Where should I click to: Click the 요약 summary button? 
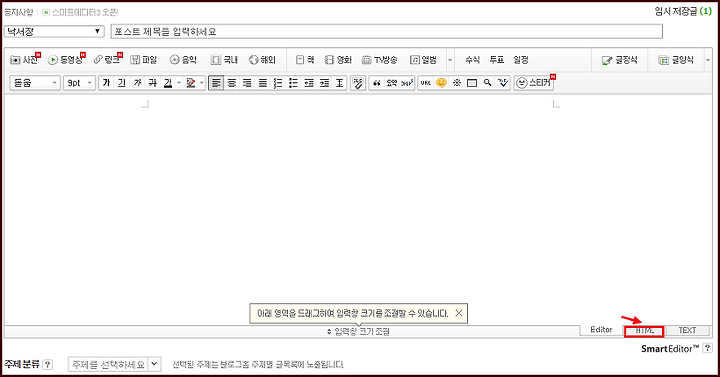(x=392, y=83)
